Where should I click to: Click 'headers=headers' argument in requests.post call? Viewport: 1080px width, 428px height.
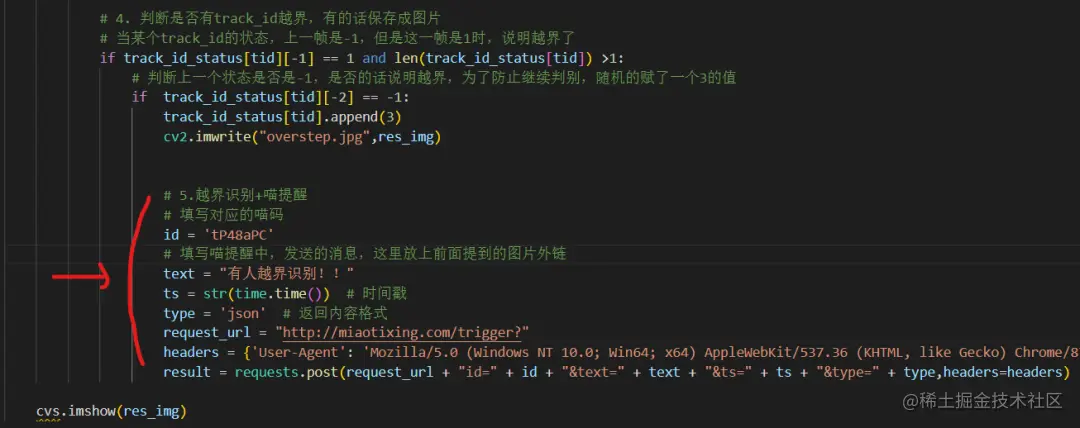coord(1002,372)
